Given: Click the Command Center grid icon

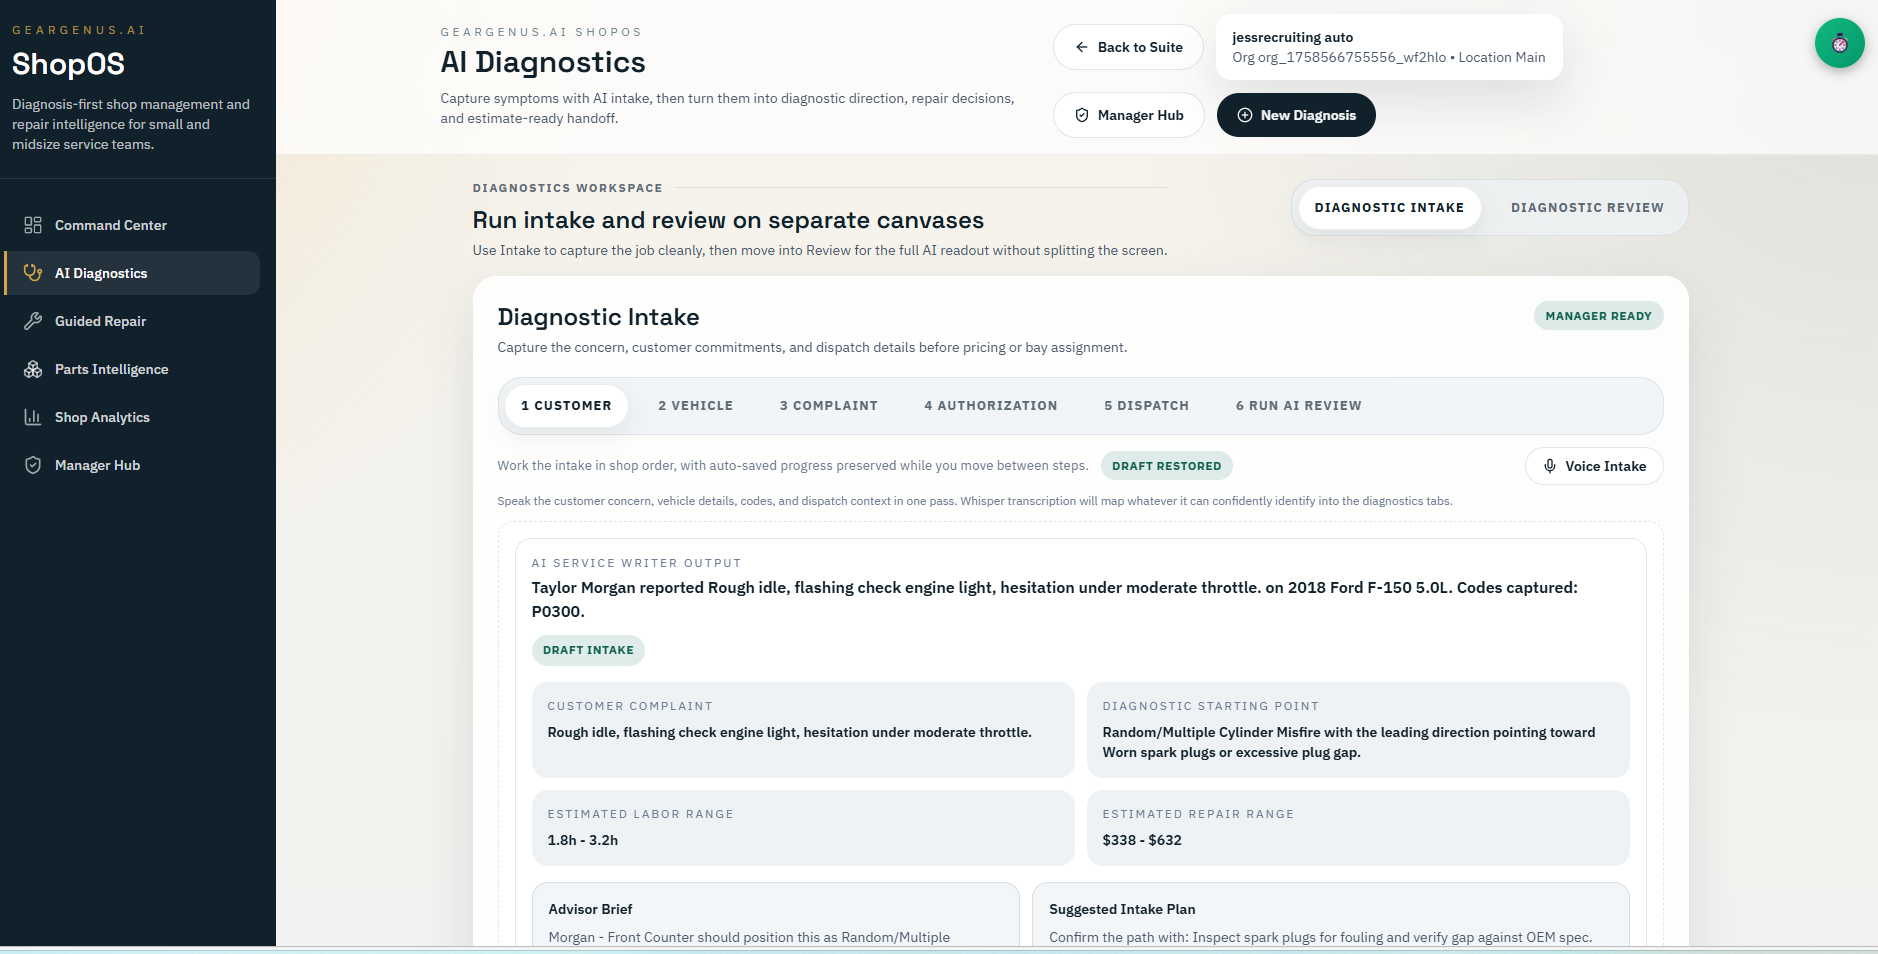Looking at the screenshot, I should 33,225.
